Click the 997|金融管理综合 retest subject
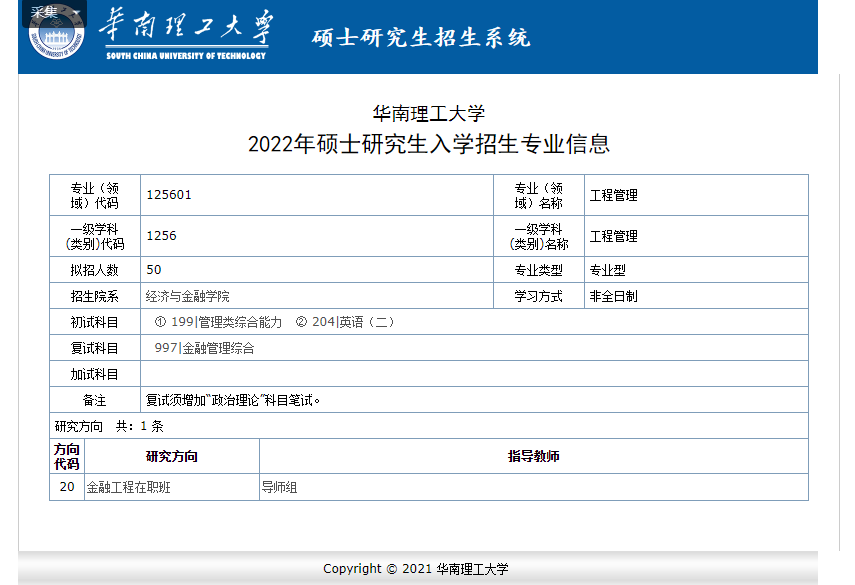 pyautogui.click(x=204, y=348)
